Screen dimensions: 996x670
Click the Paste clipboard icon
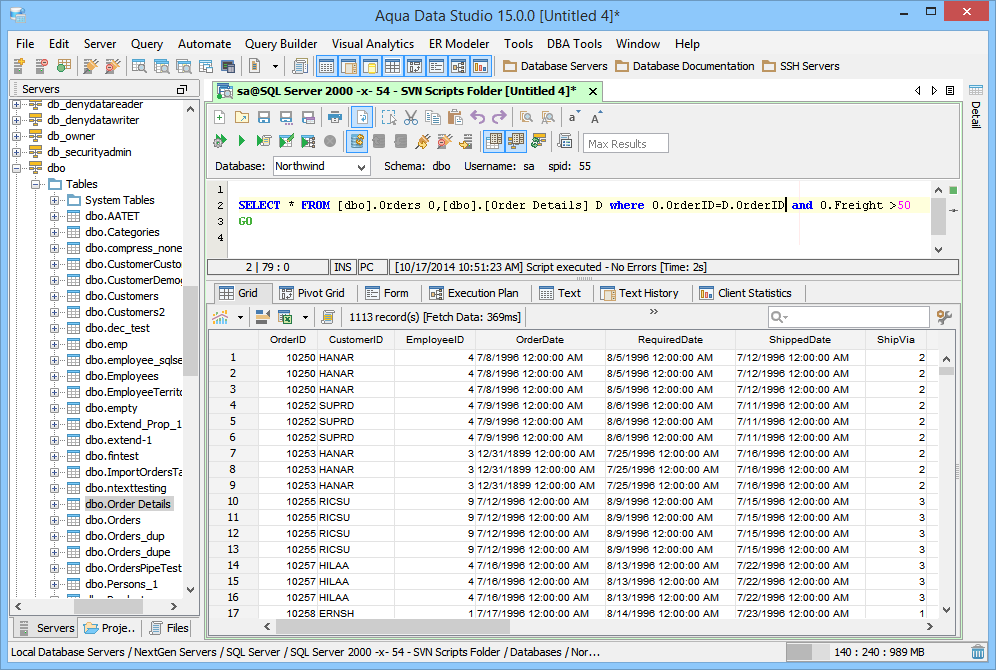click(x=455, y=117)
